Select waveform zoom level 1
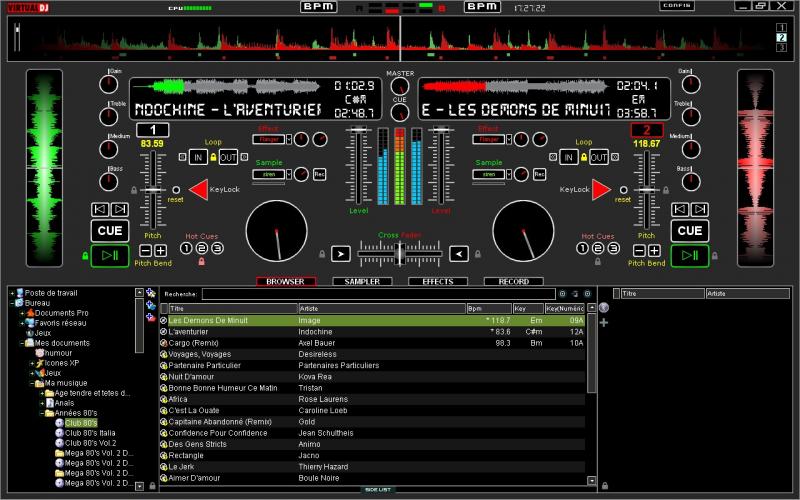Screen dimensions: 800x500 [781, 28]
